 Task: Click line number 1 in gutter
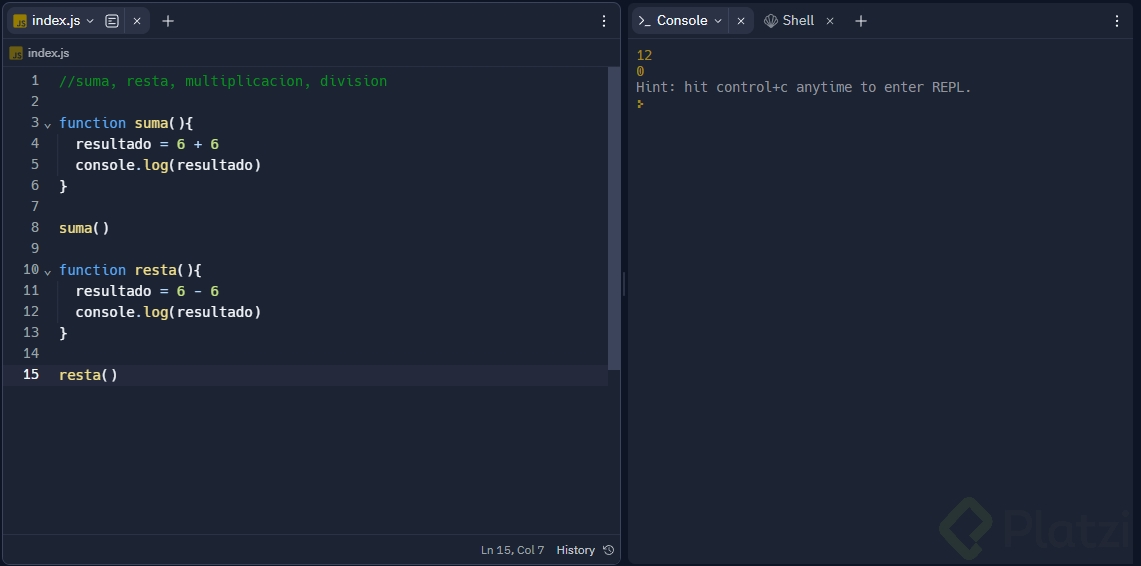click(34, 80)
